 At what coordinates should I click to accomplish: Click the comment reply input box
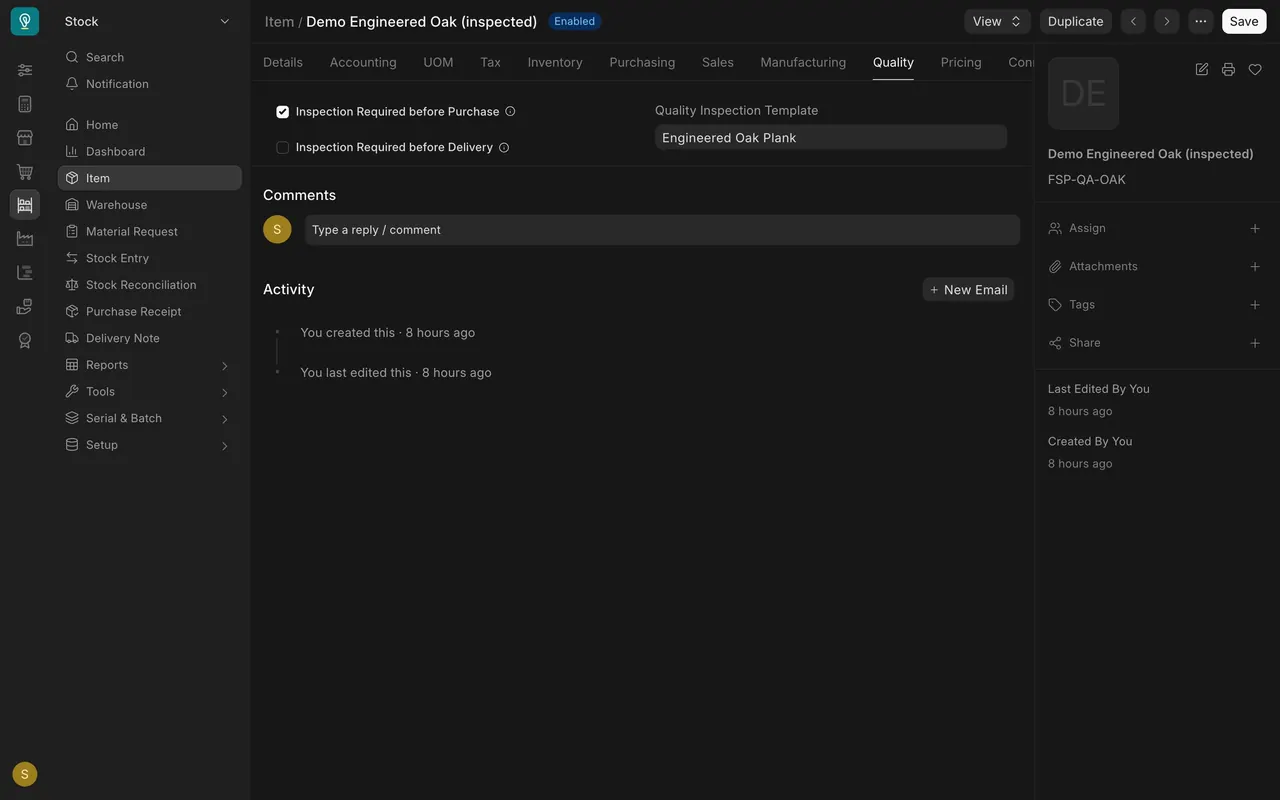tap(662, 230)
